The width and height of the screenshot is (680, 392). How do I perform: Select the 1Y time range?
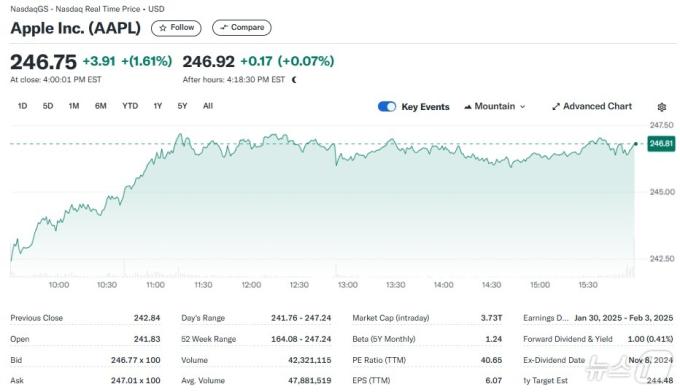pyautogui.click(x=157, y=106)
